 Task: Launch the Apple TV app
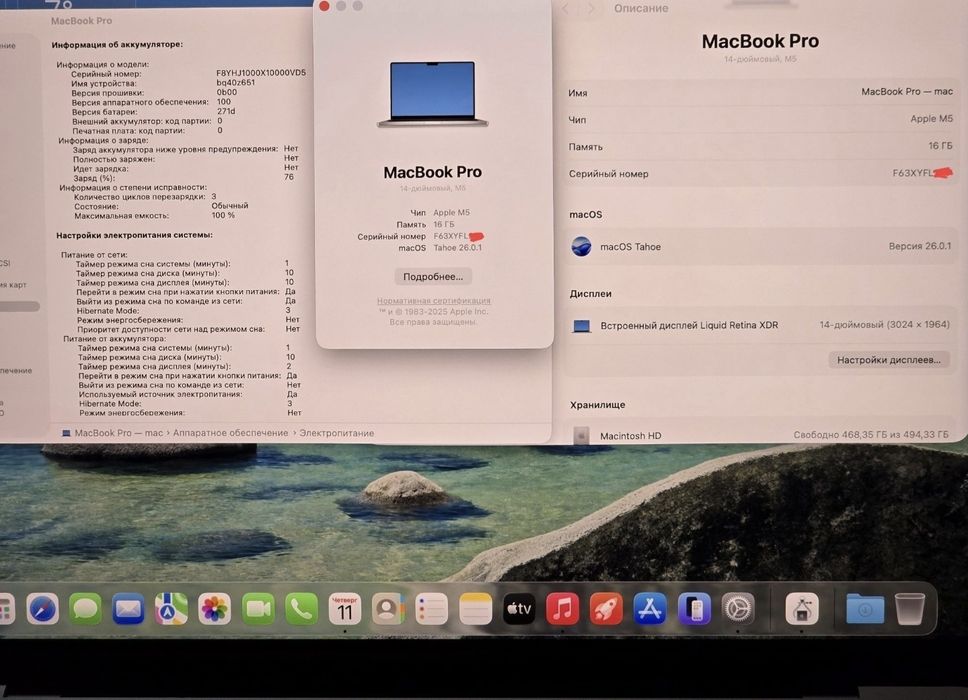(x=519, y=609)
